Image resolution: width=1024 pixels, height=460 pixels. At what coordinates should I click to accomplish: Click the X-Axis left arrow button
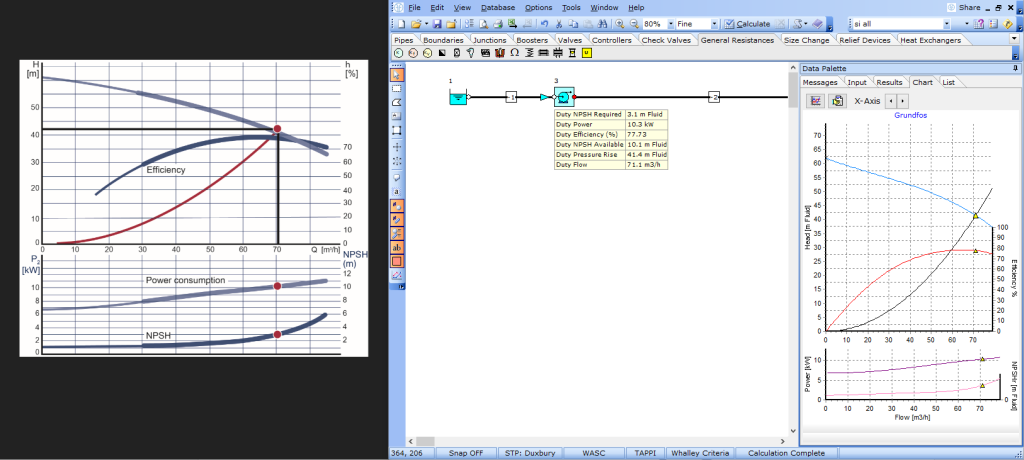tap(893, 101)
